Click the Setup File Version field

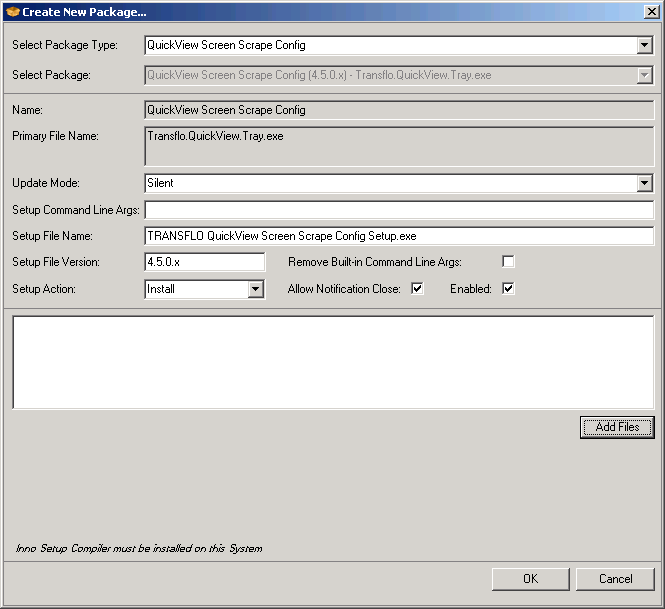click(205, 262)
